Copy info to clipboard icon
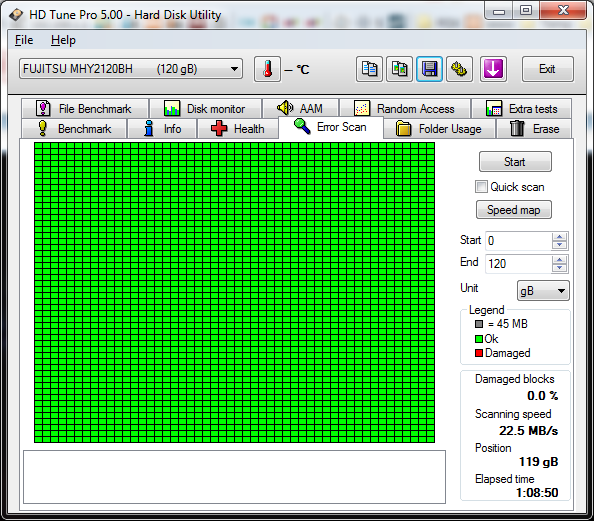Viewport: 594px width, 521px height. (x=369, y=69)
